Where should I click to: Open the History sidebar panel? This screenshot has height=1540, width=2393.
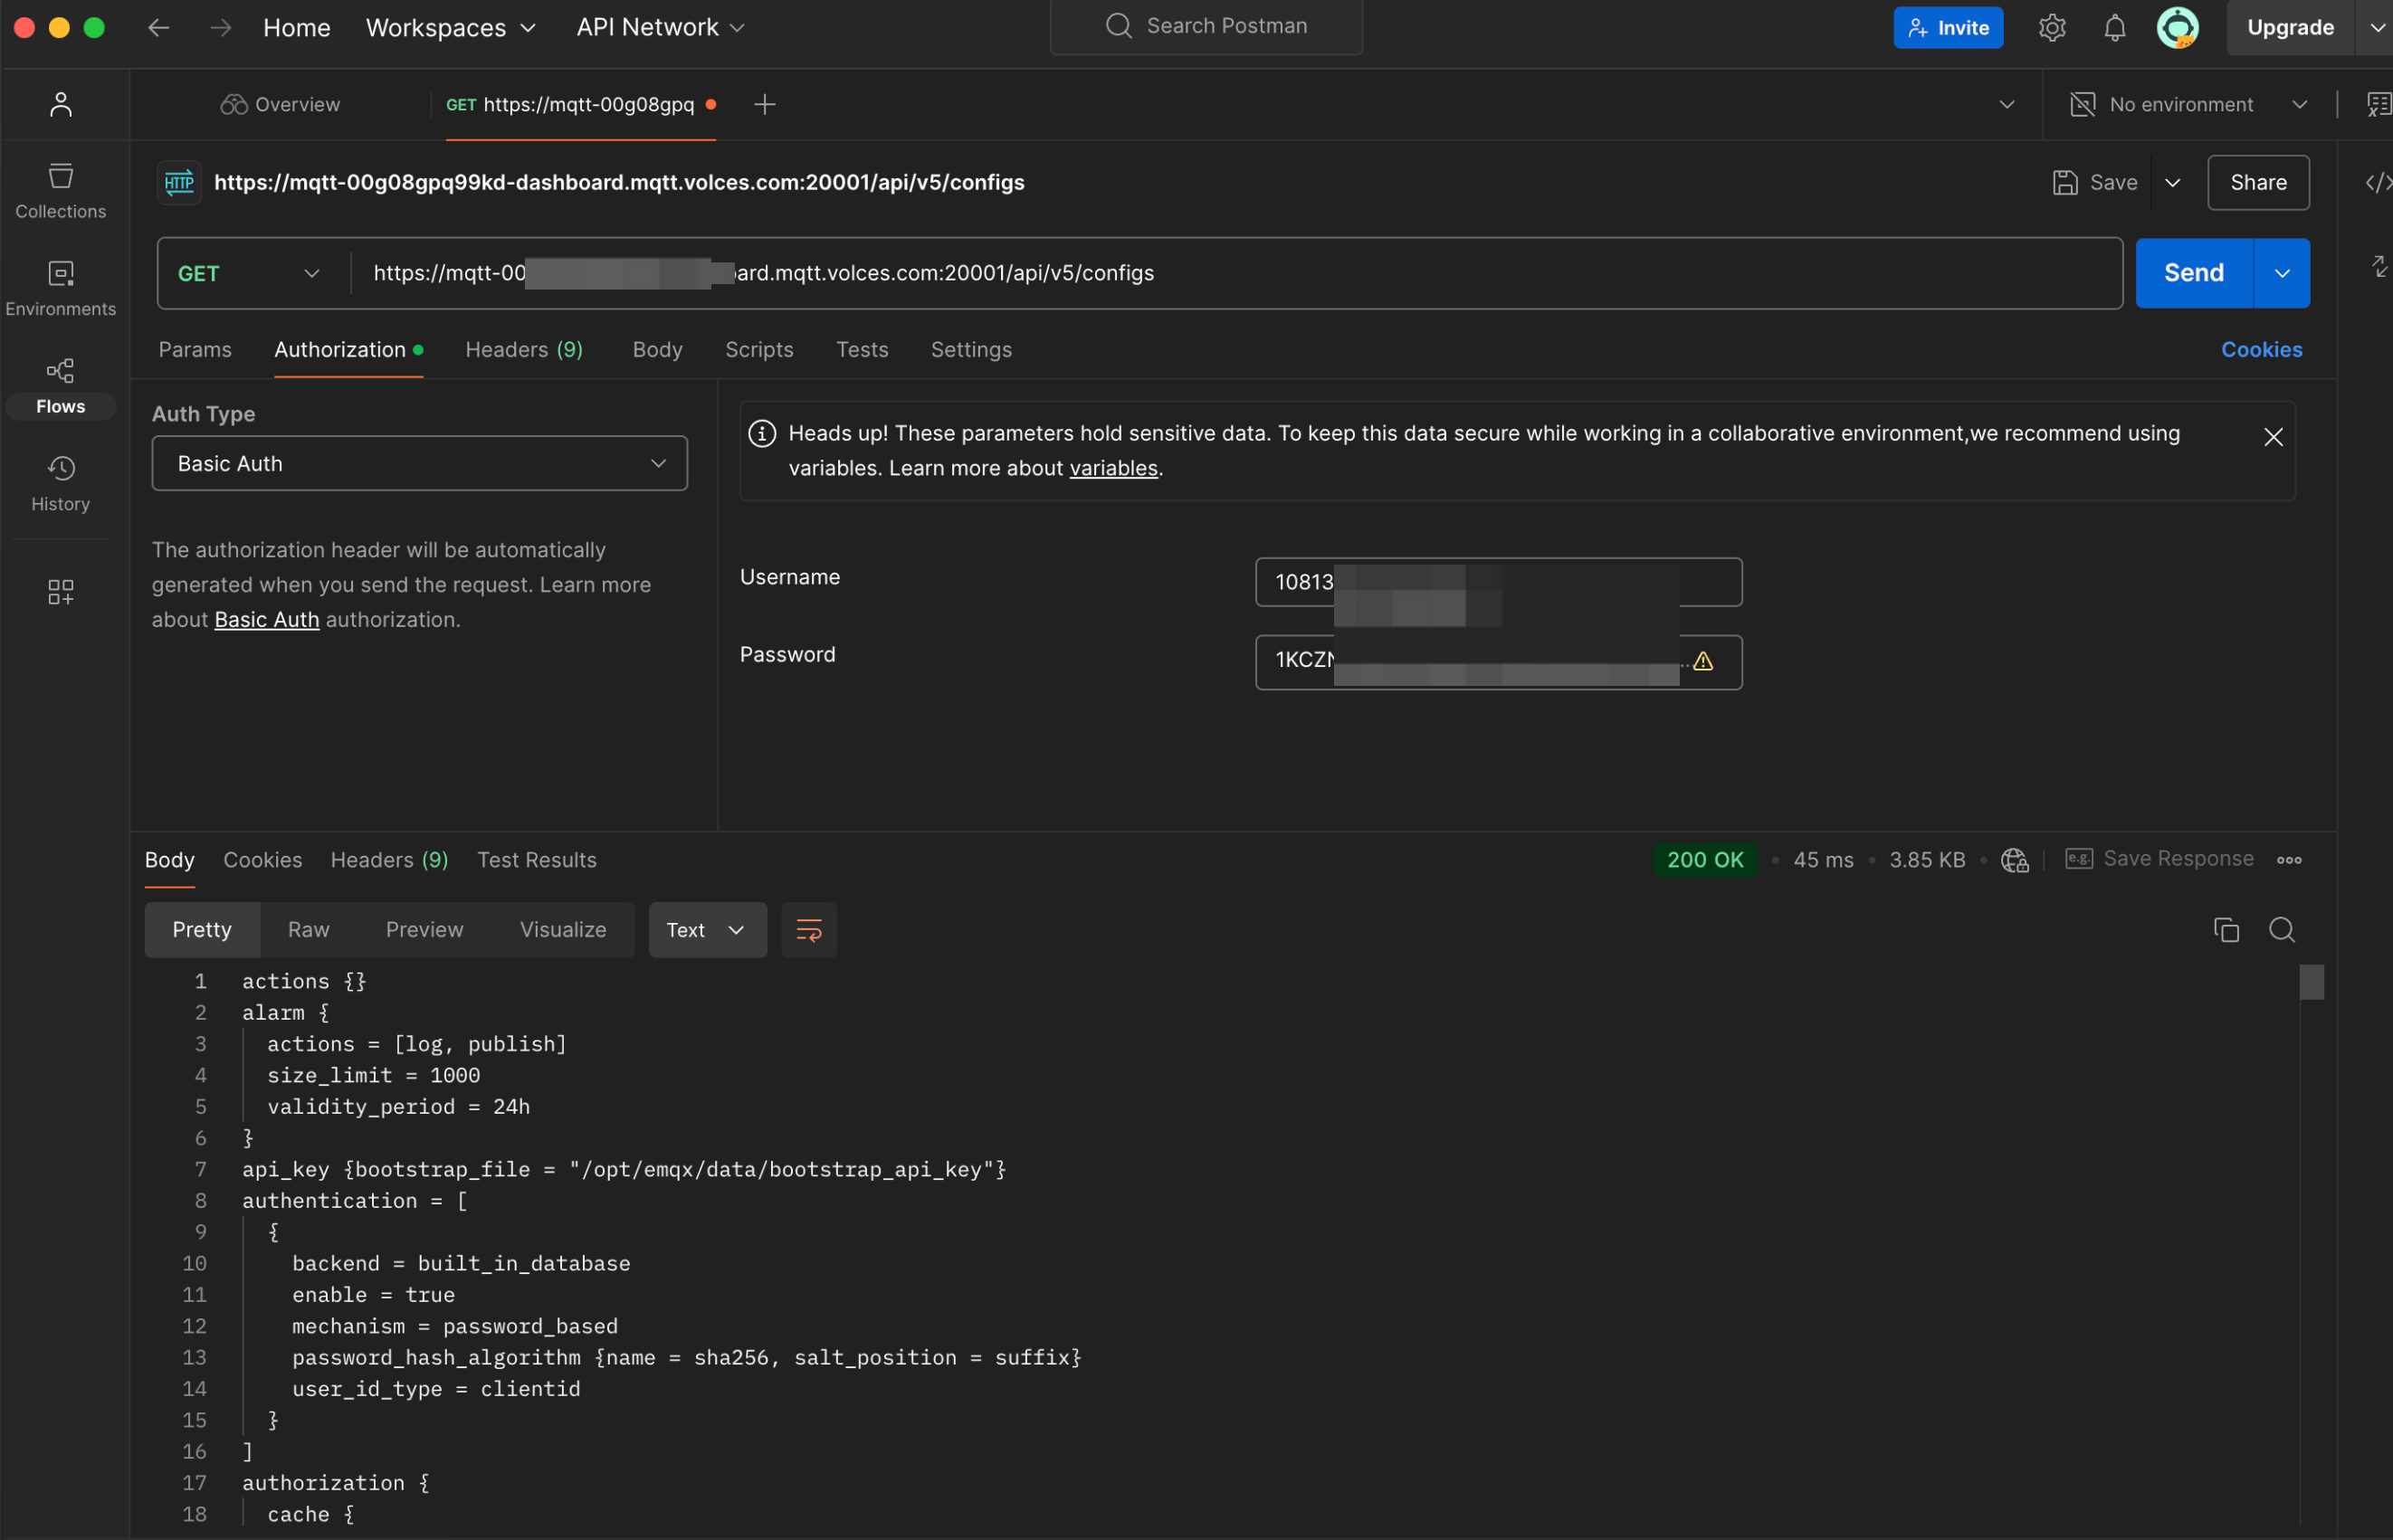(60, 484)
